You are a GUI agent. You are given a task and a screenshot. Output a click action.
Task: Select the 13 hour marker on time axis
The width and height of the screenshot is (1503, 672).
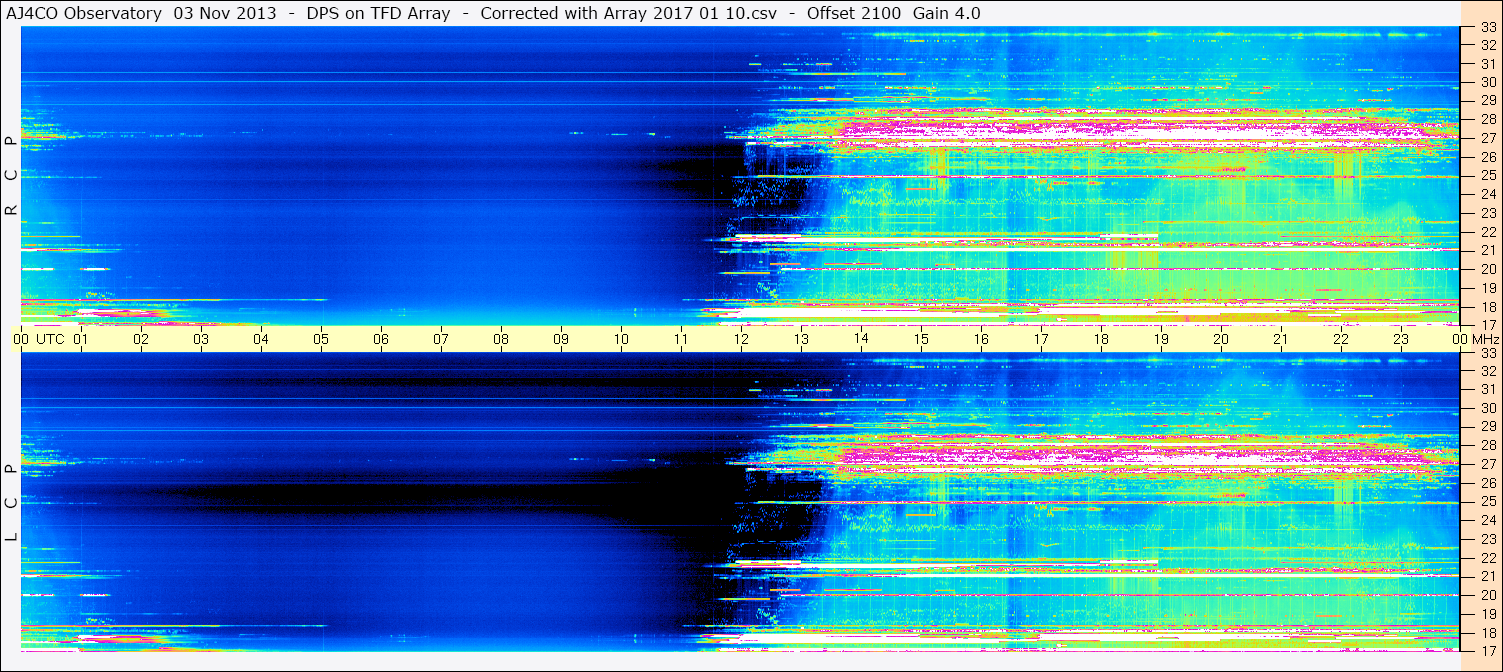(x=801, y=339)
